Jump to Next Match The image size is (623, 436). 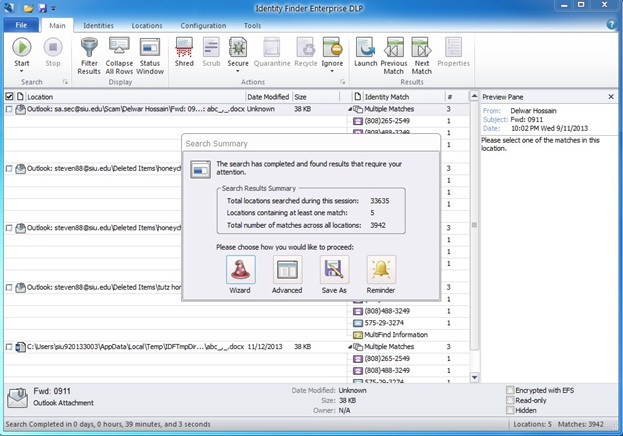point(422,56)
